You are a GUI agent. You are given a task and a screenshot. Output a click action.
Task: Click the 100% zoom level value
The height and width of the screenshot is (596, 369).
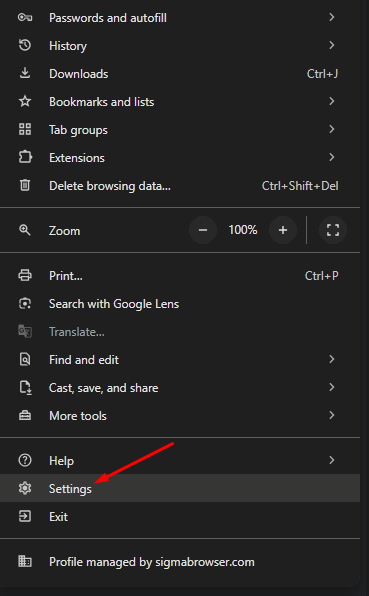pos(243,230)
